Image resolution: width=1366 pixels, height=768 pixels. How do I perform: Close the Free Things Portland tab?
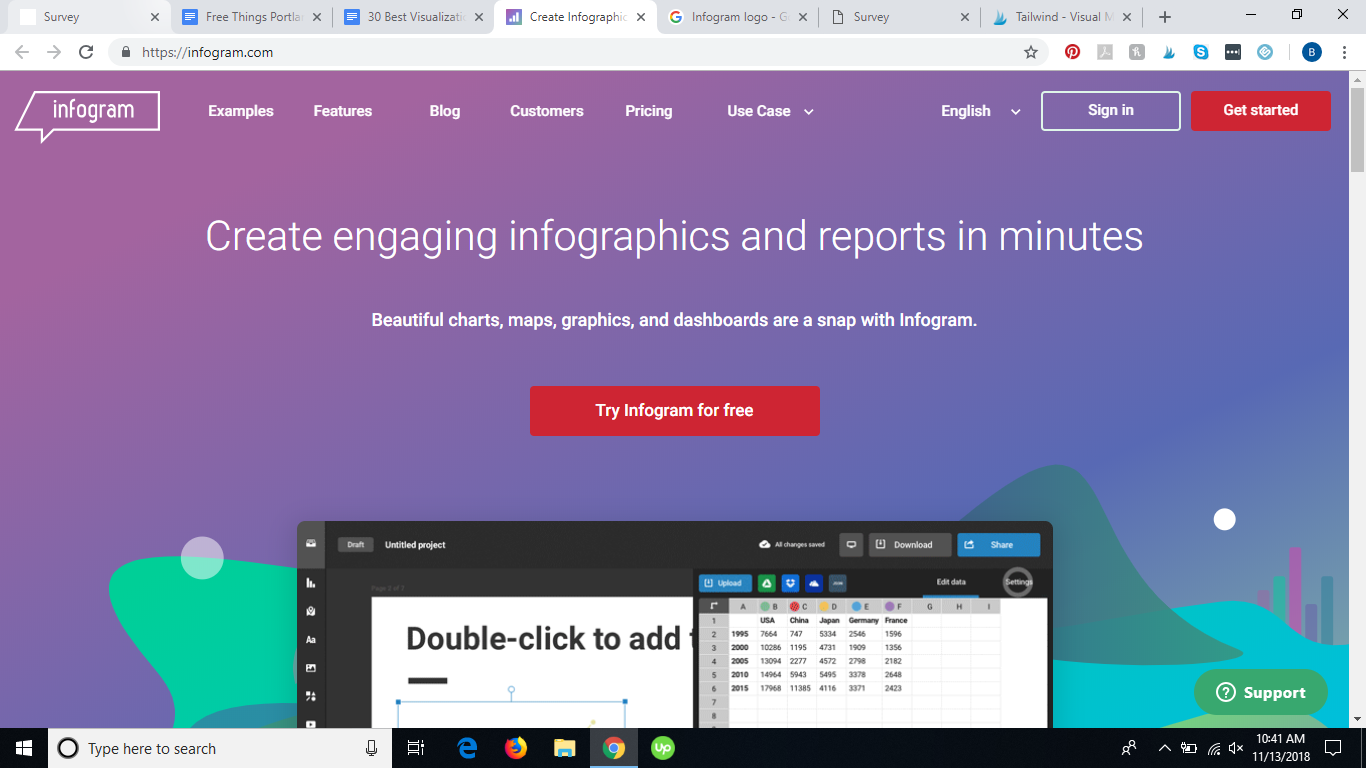tap(317, 17)
